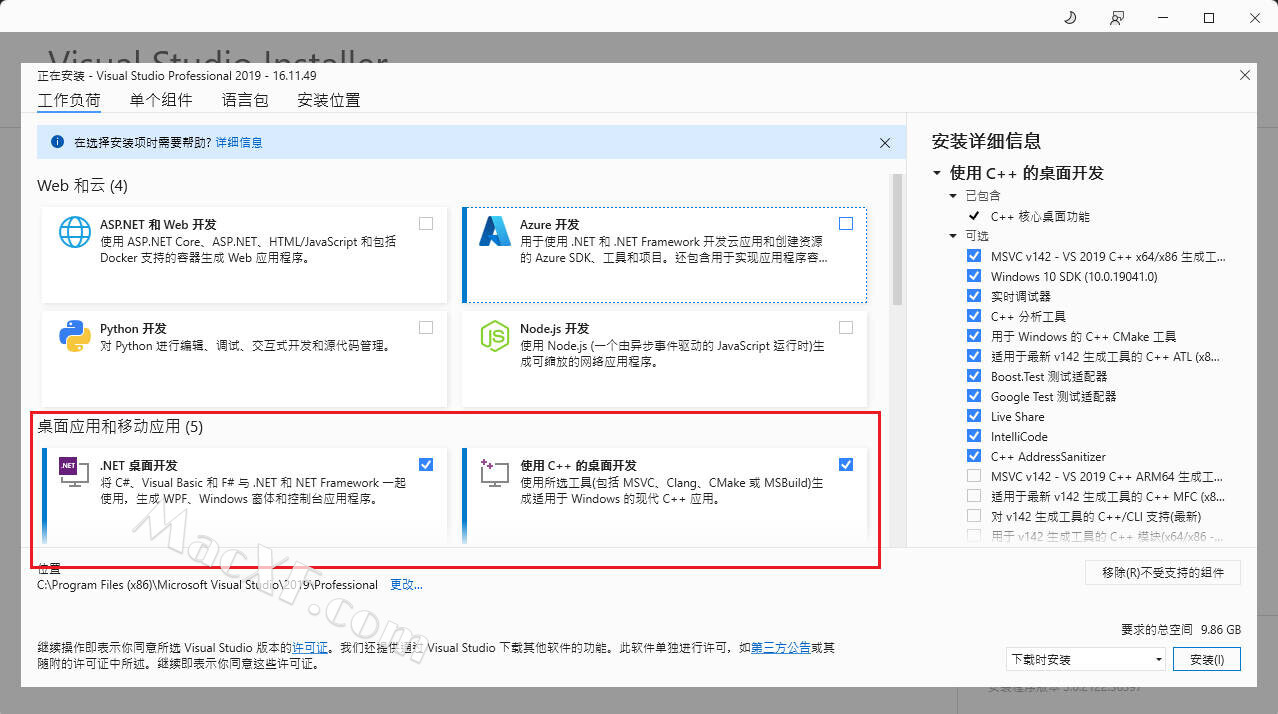Click the 更改... location link
Screen dimensions: 1278x714
coord(406,585)
